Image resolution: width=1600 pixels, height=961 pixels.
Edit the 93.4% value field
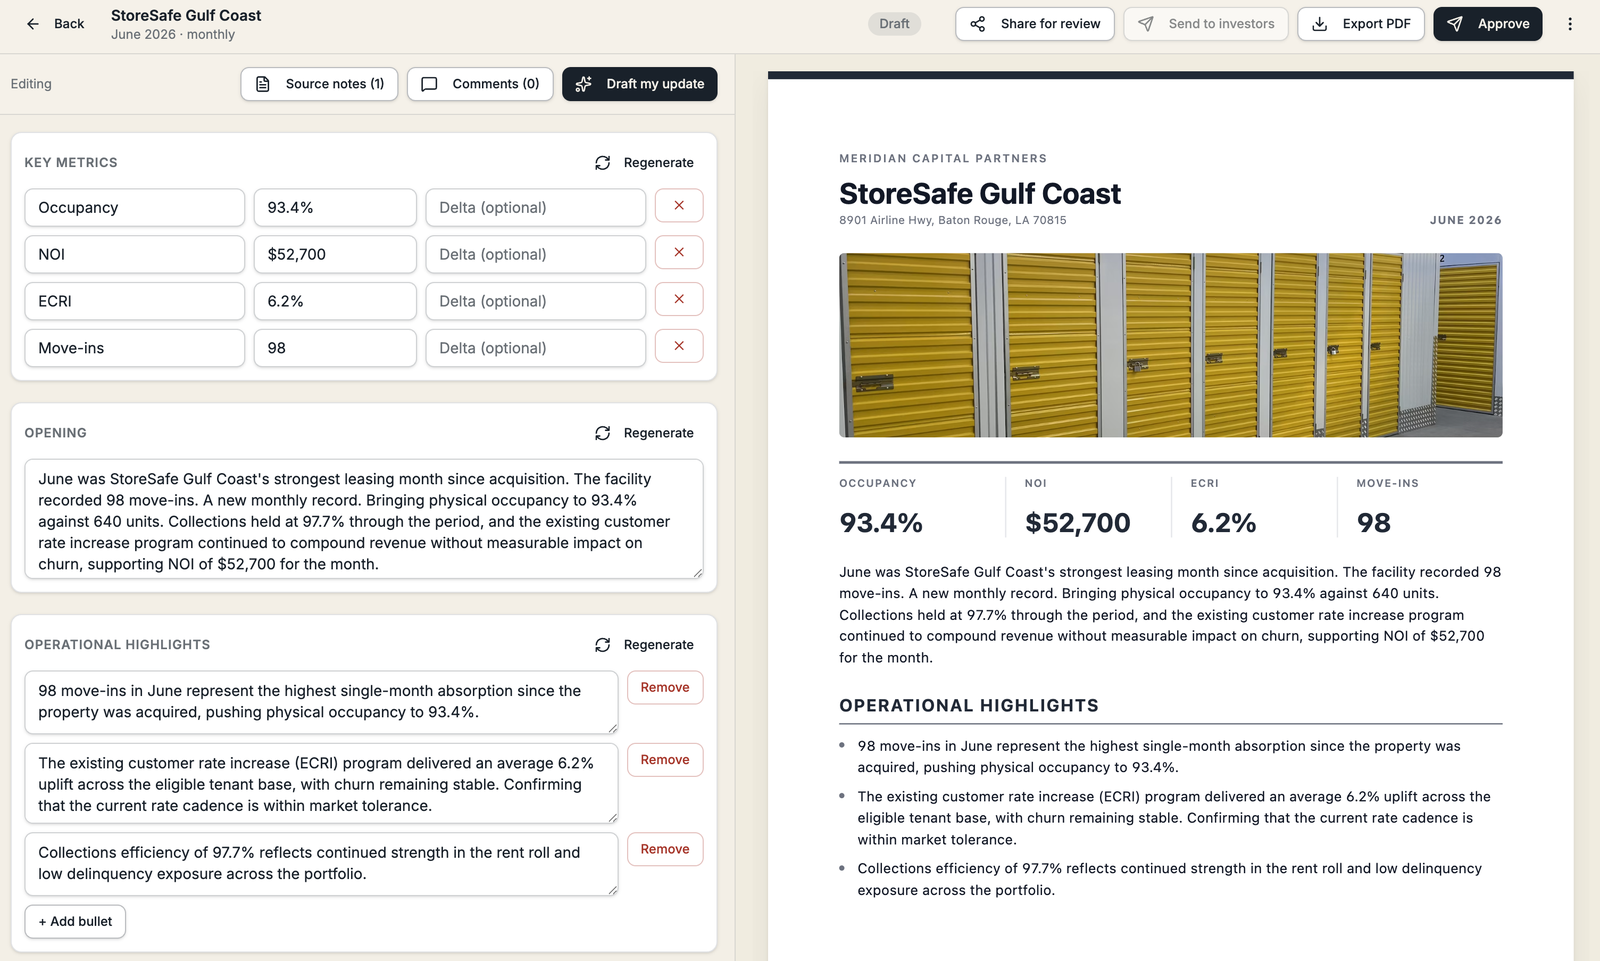(x=335, y=208)
